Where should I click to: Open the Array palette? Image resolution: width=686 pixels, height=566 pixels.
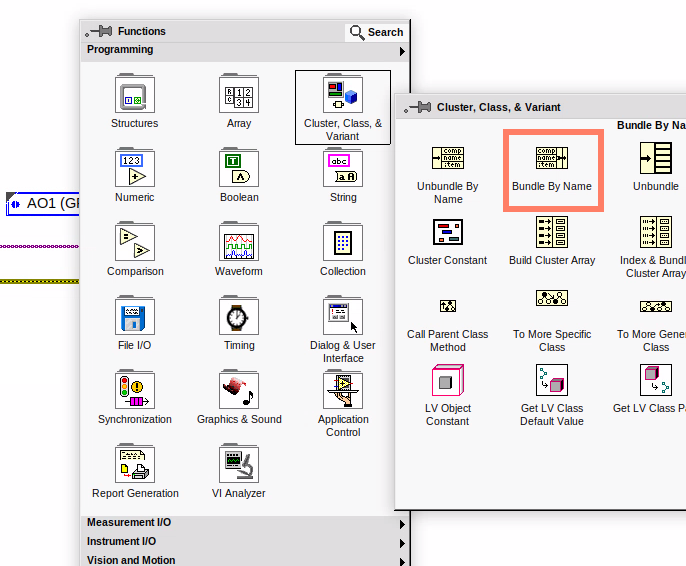point(239,94)
